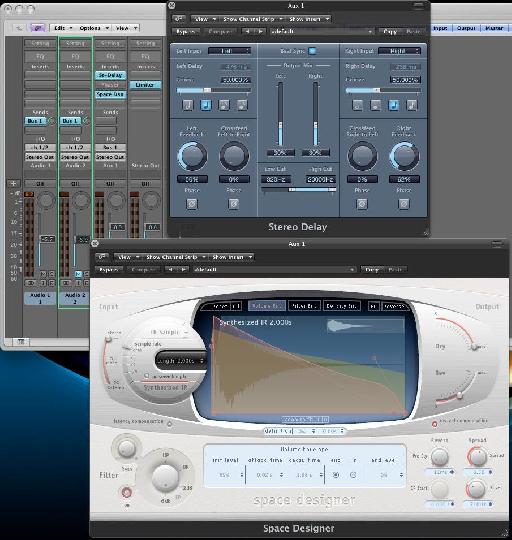Toggle the red filter on button in Space Designer
The width and height of the screenshot is (512, 540).
click(127, 493)
